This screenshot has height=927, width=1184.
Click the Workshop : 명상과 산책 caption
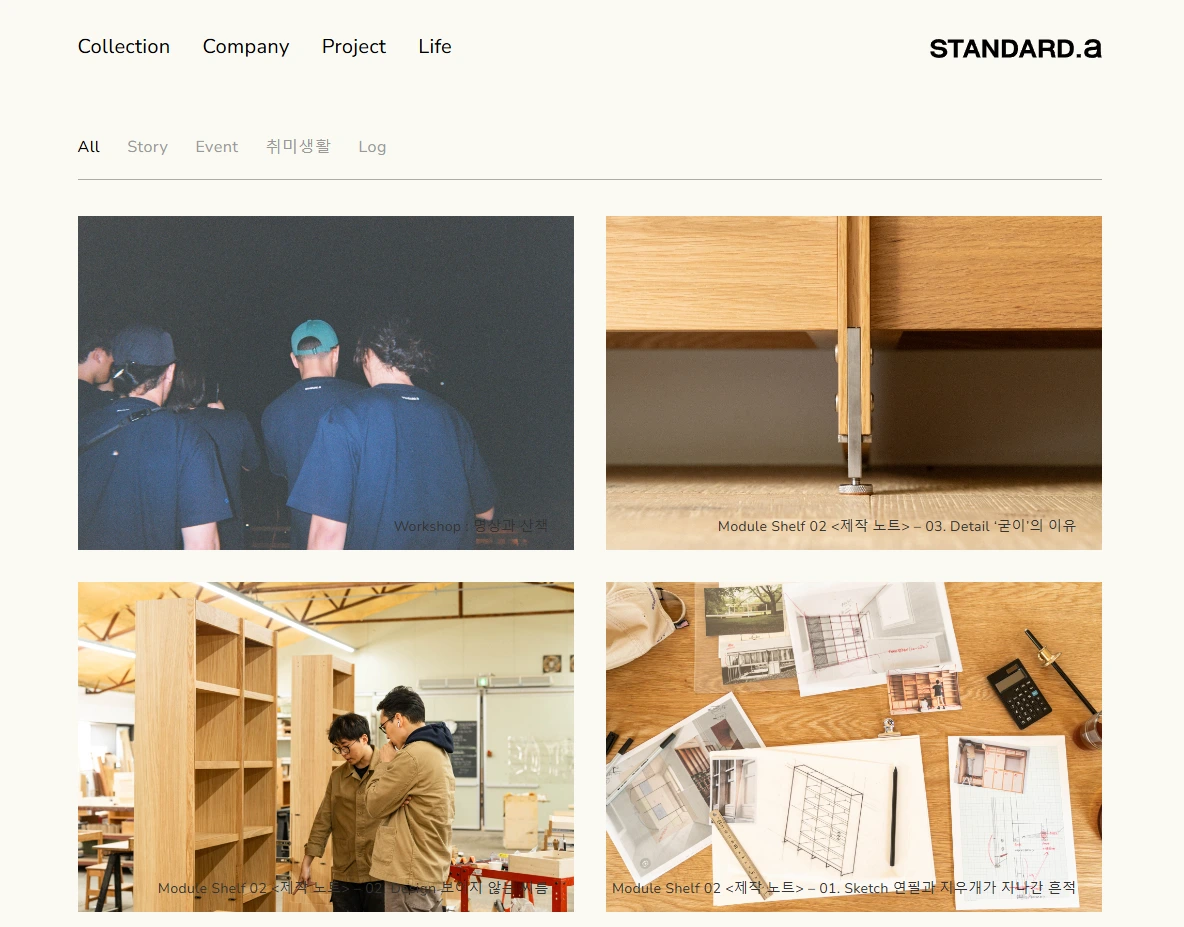(x=470, y=526)
